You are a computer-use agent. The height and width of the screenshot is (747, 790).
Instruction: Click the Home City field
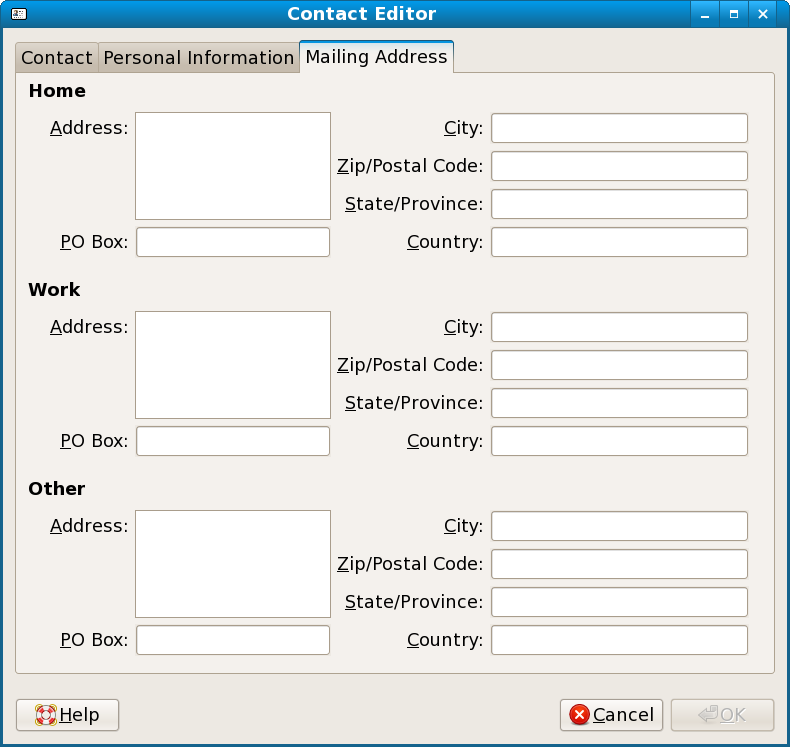(x=619, y=128)
